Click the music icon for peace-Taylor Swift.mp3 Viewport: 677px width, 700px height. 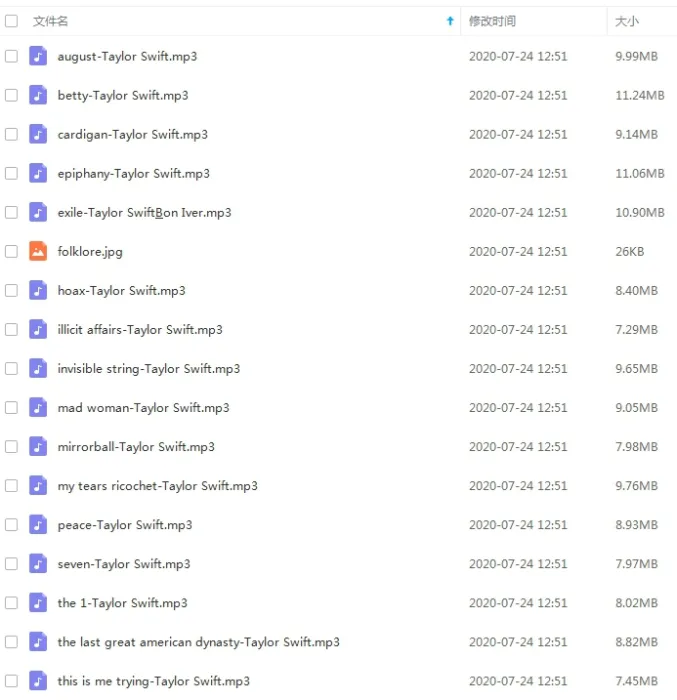click(38, 525)
